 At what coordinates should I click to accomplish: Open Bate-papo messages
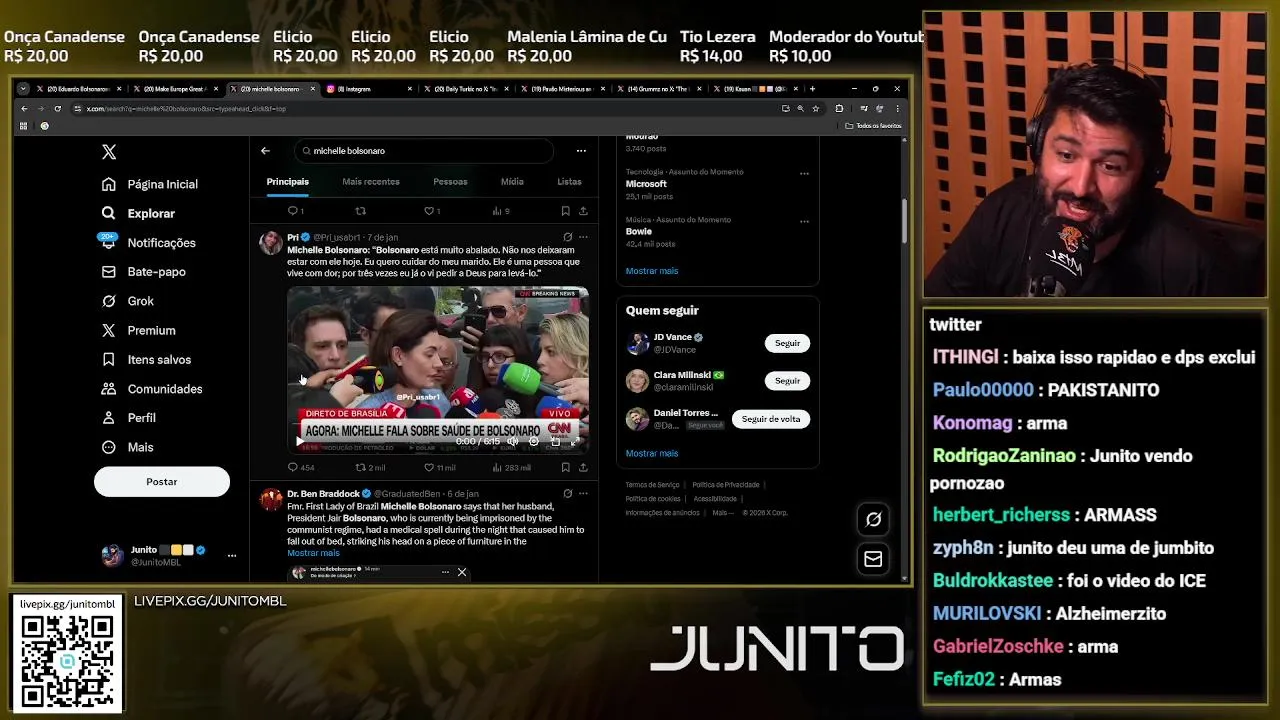(143, 271)
